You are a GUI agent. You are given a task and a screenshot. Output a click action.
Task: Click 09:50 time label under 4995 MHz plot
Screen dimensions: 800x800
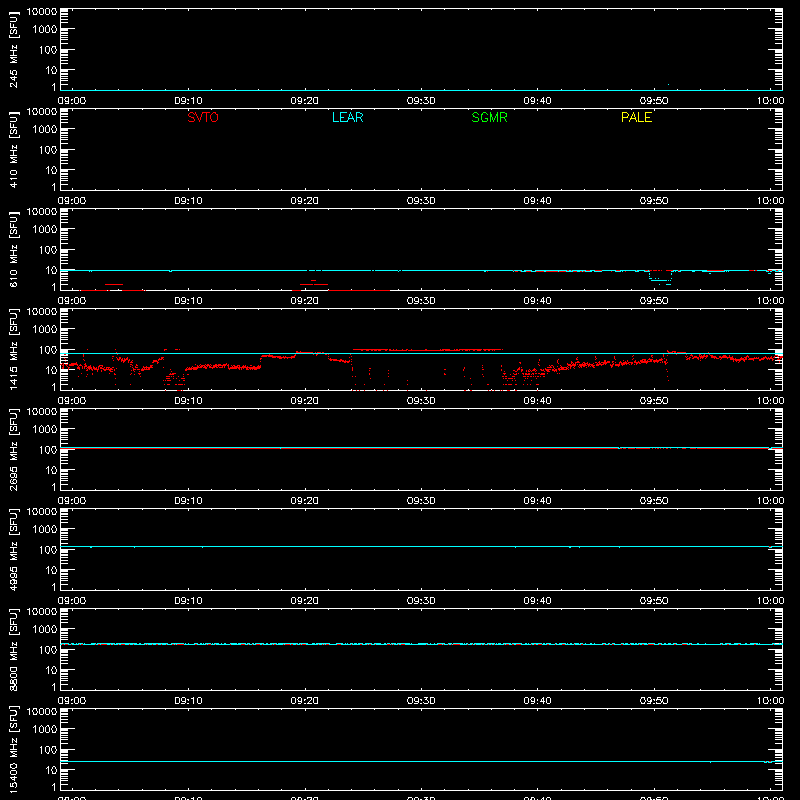(x=654, y=601)
